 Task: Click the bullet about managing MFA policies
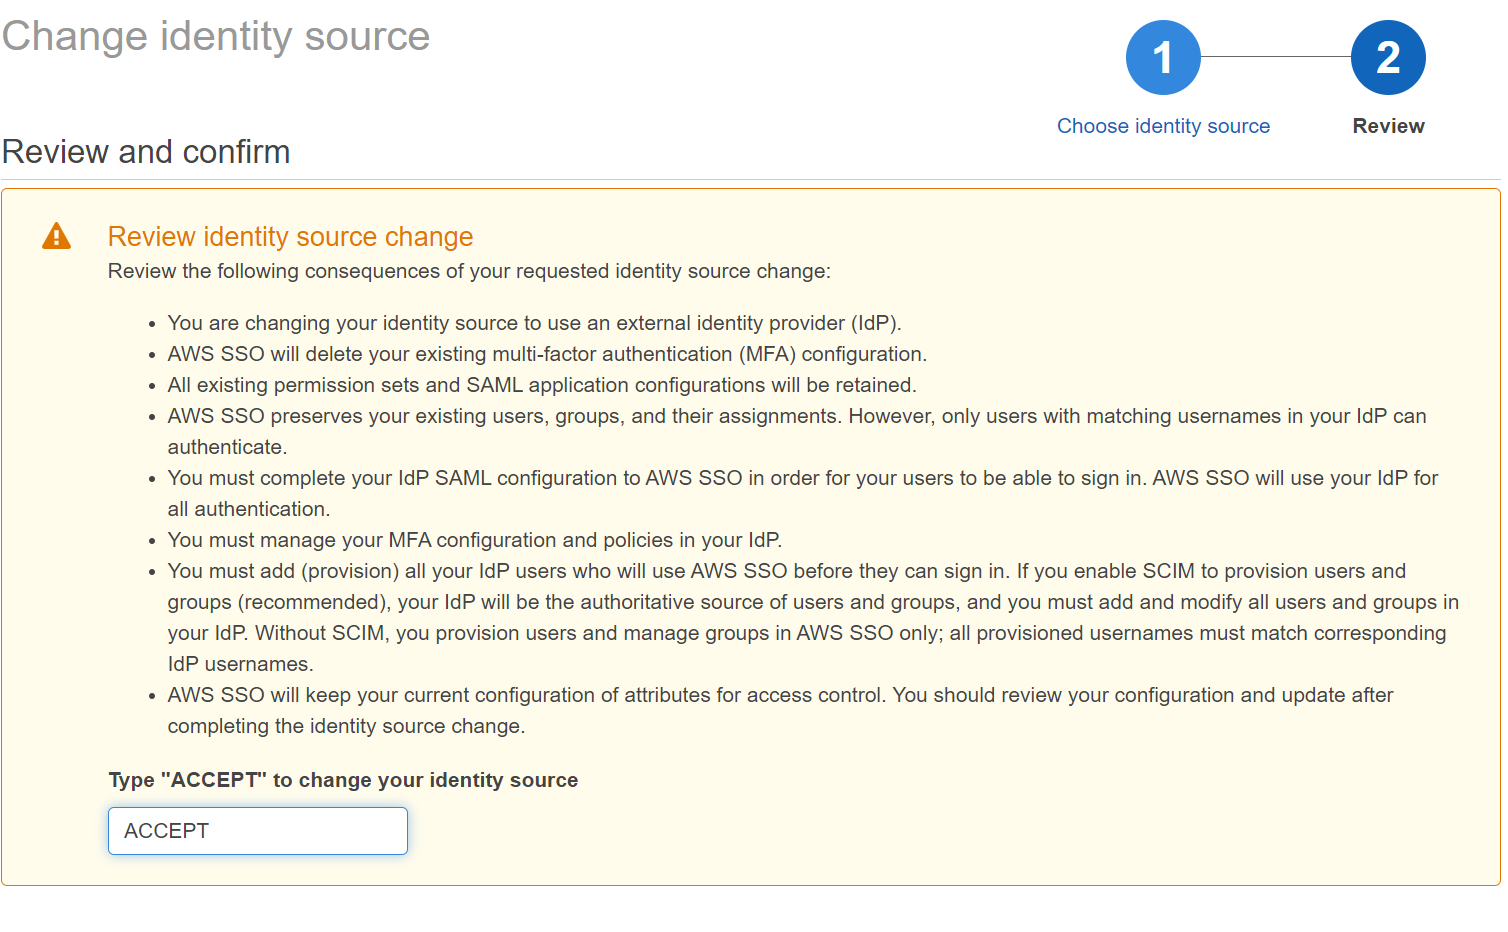(475, 540)
